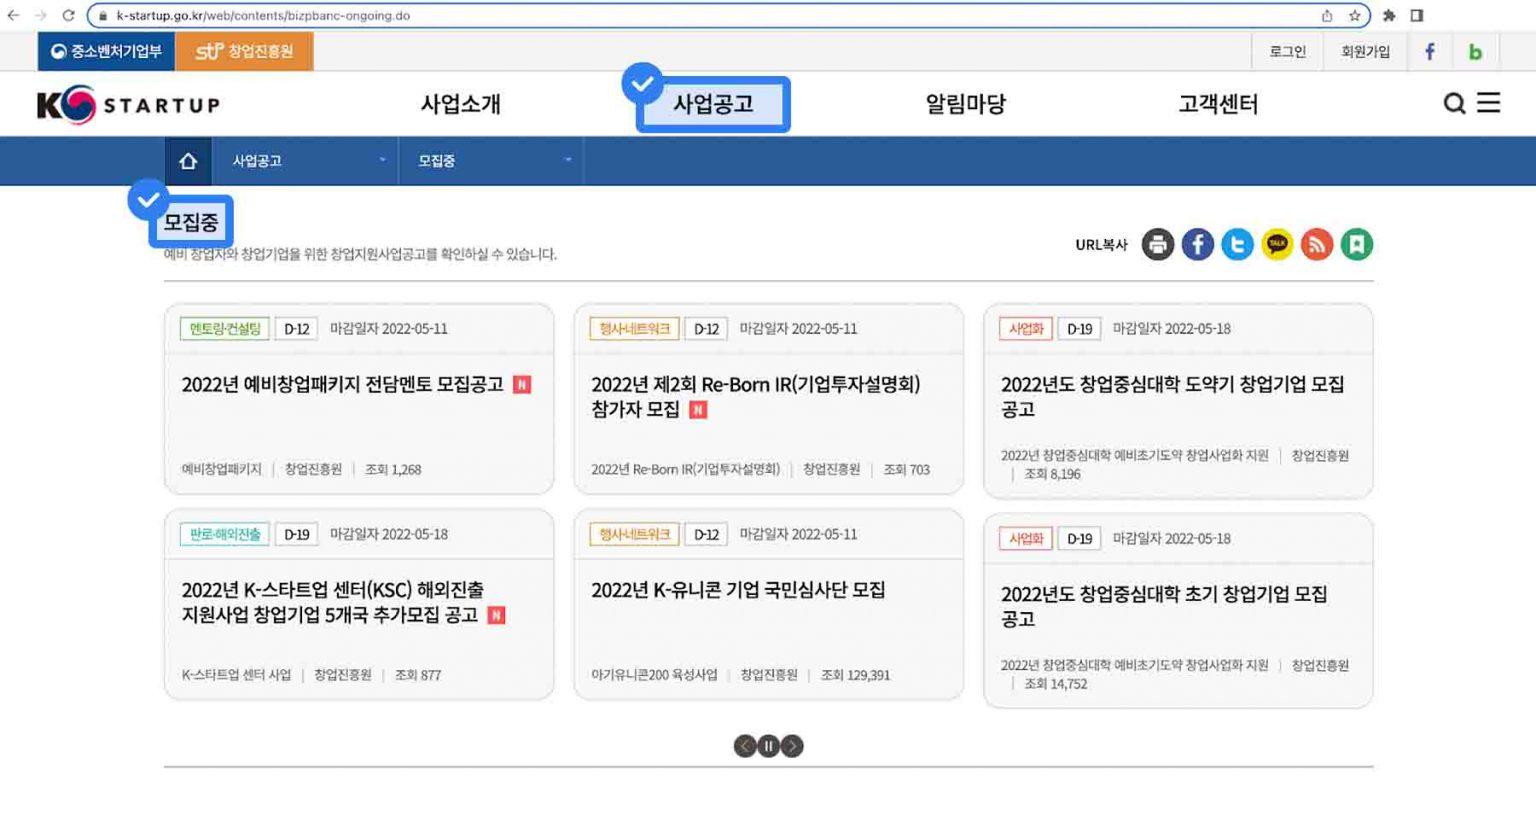Pause the announcement carousel
Viewport: 1536px width, 828px height.
(768, 746)
